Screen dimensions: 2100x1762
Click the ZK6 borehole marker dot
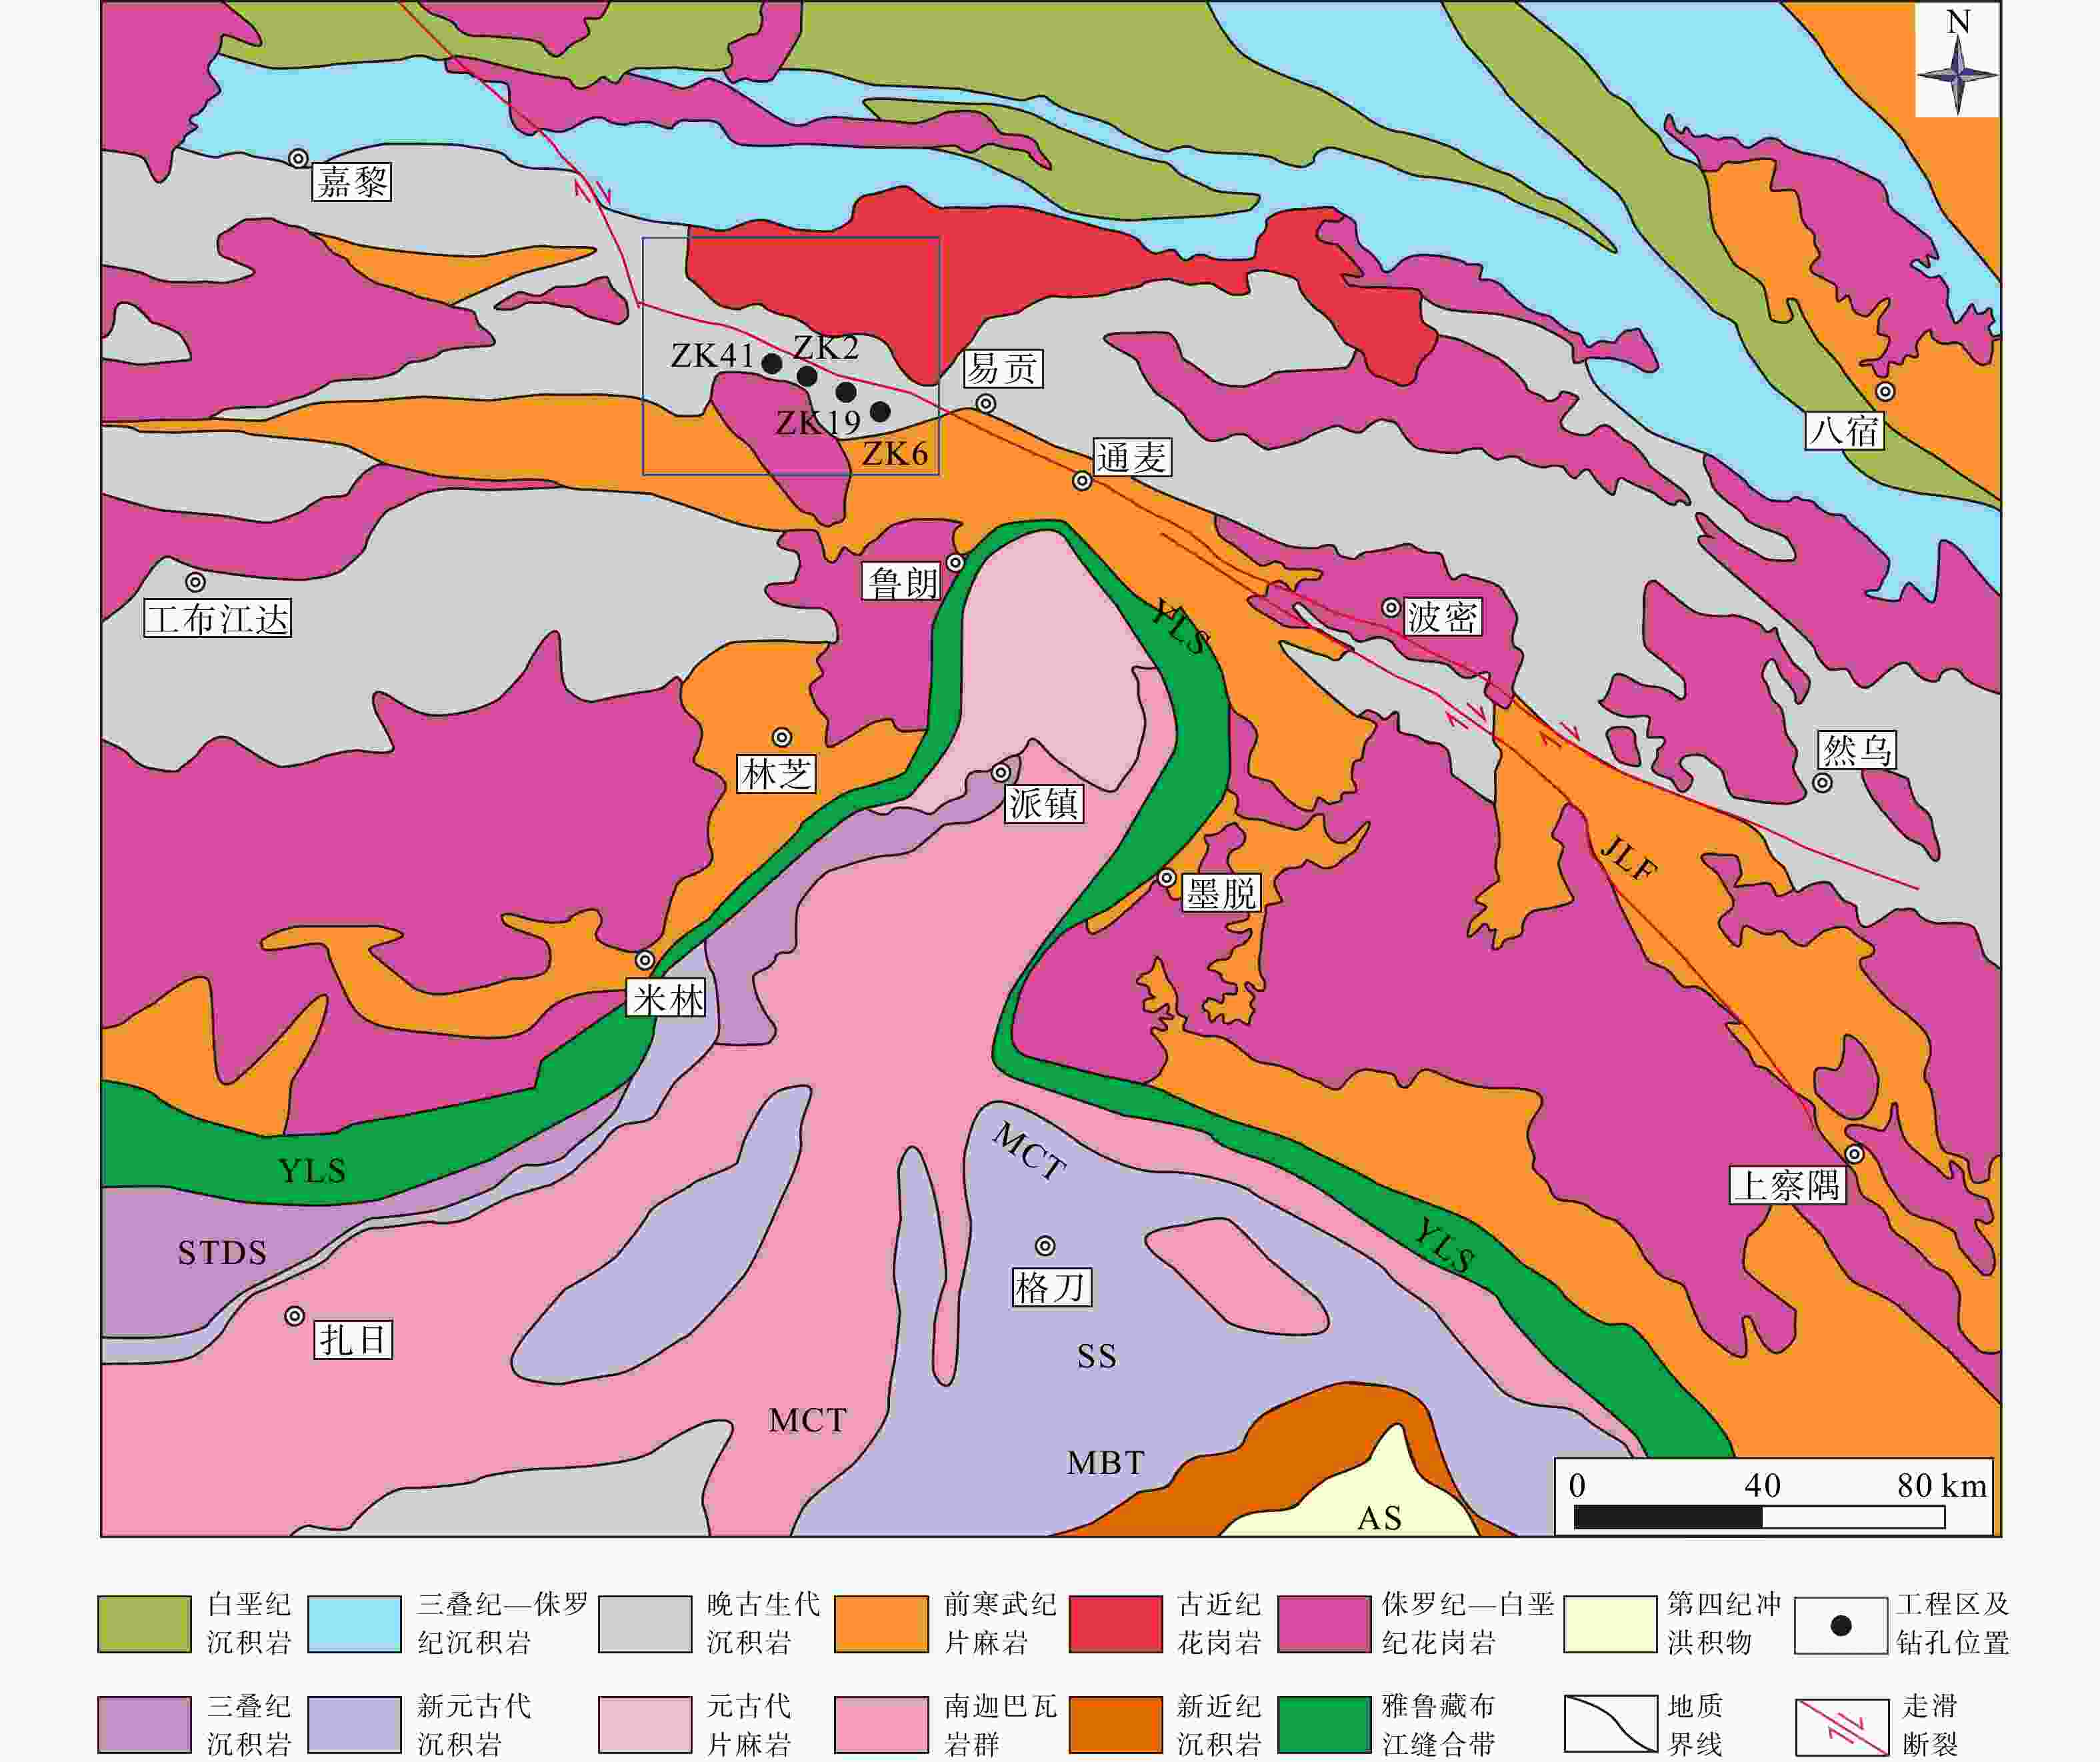click(880, 412)
